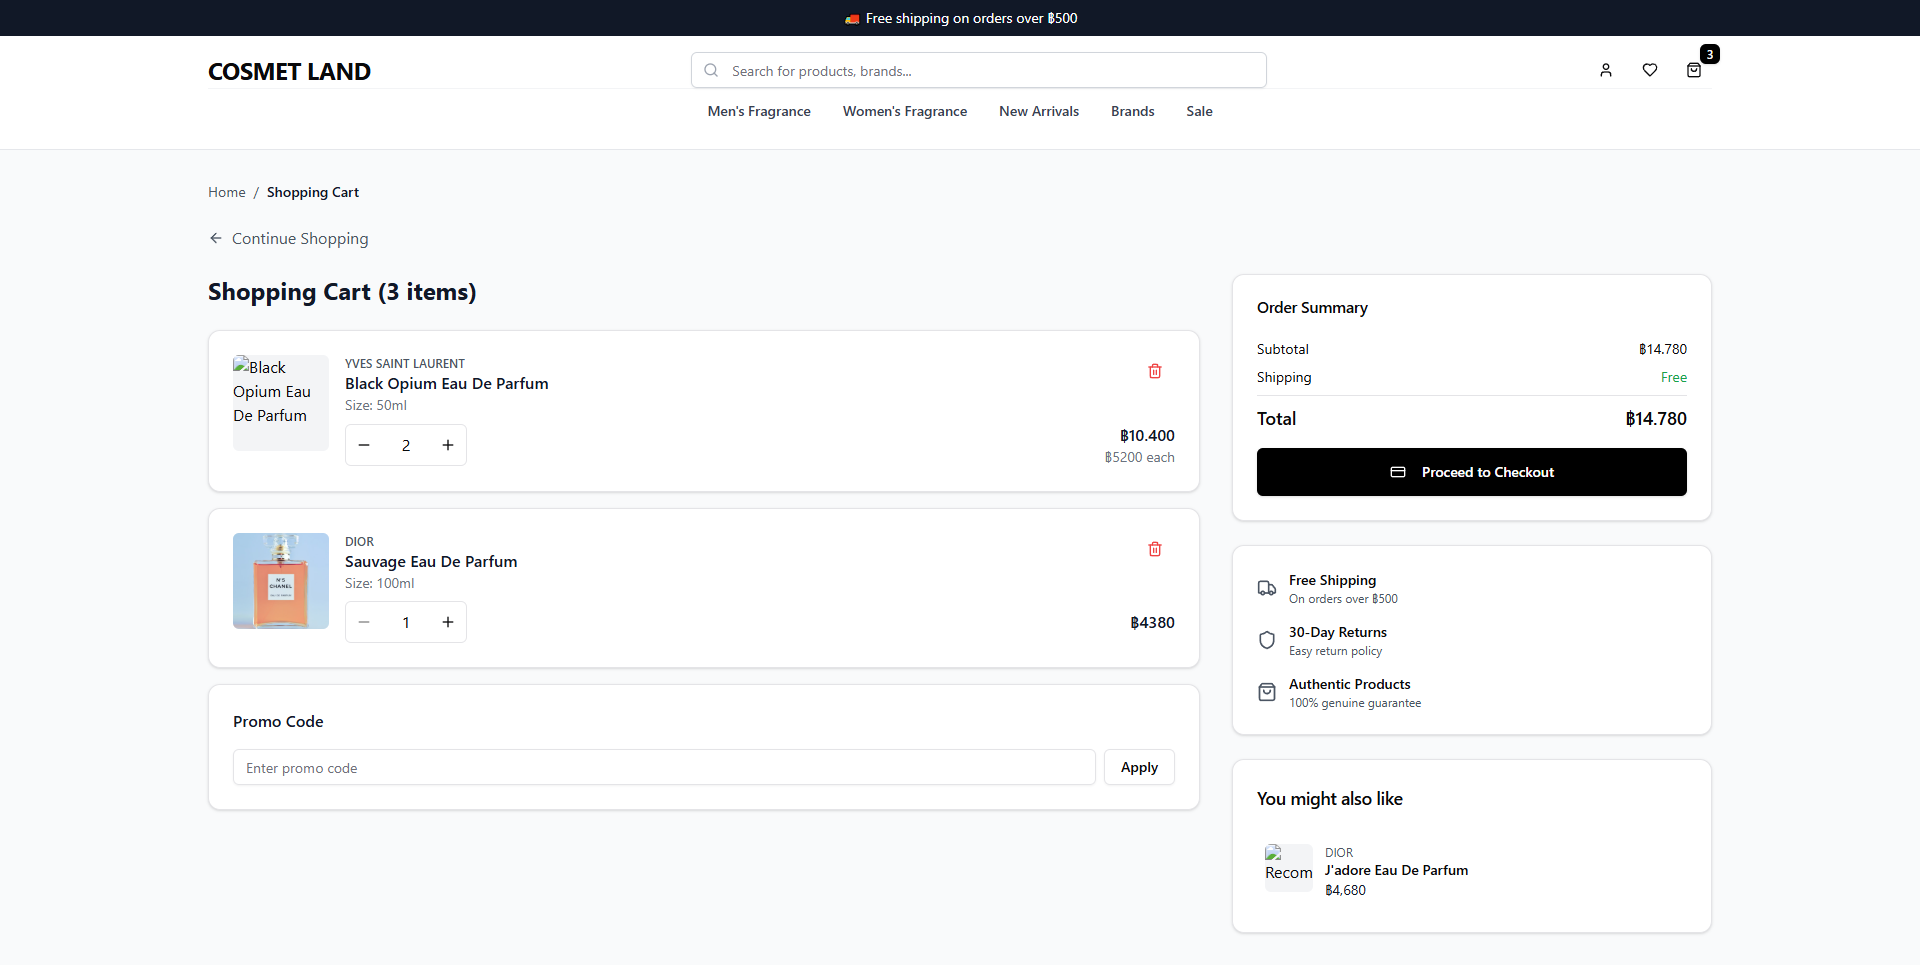Image resolution: width=1920 pixels, height=965 pixels.
Task: Open the Sale section
Action: click(1199, 111)
